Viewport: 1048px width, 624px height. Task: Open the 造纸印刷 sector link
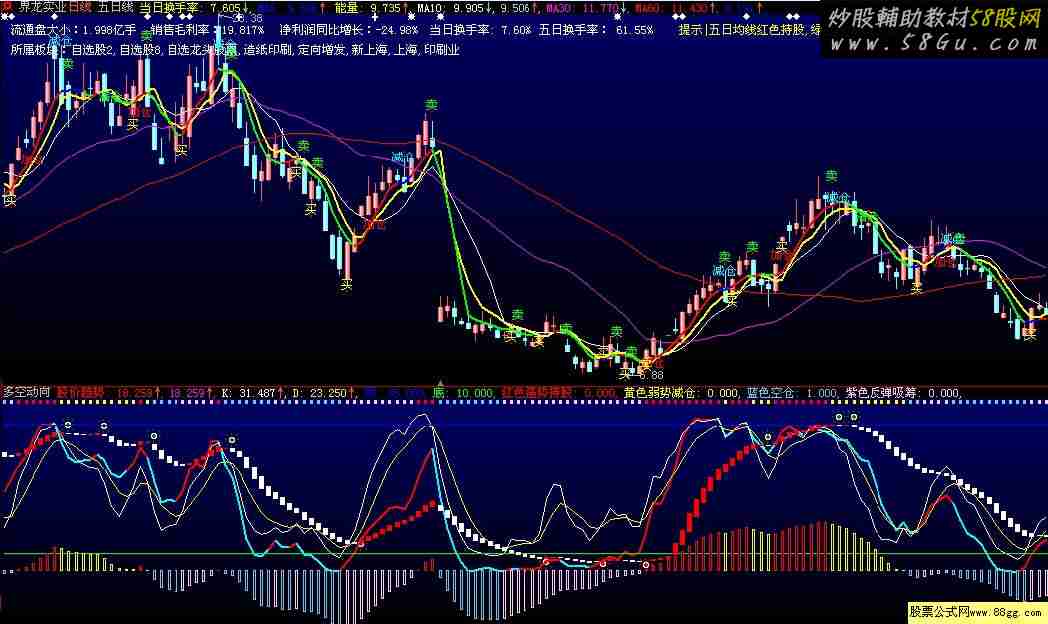coord(267,49)
